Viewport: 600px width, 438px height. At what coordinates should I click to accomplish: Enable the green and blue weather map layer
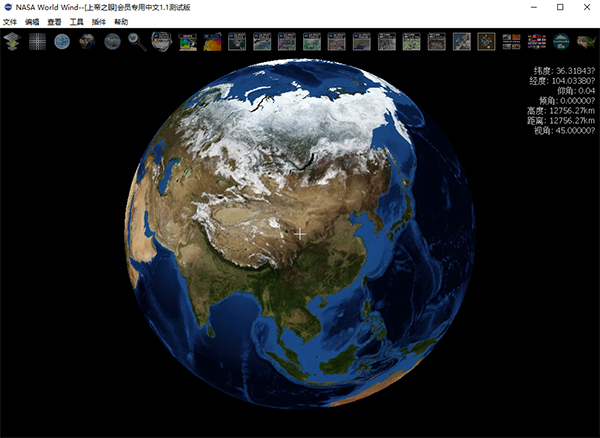click(x=188, y=42)
